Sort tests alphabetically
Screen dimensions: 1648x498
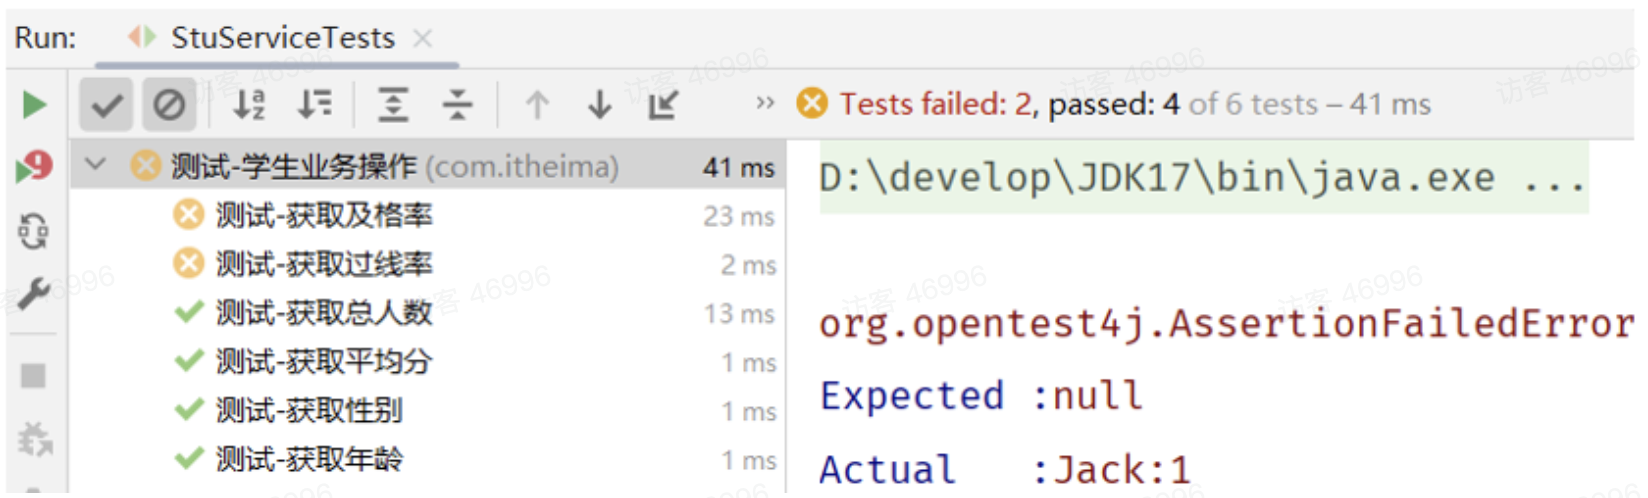click(249, 104)
